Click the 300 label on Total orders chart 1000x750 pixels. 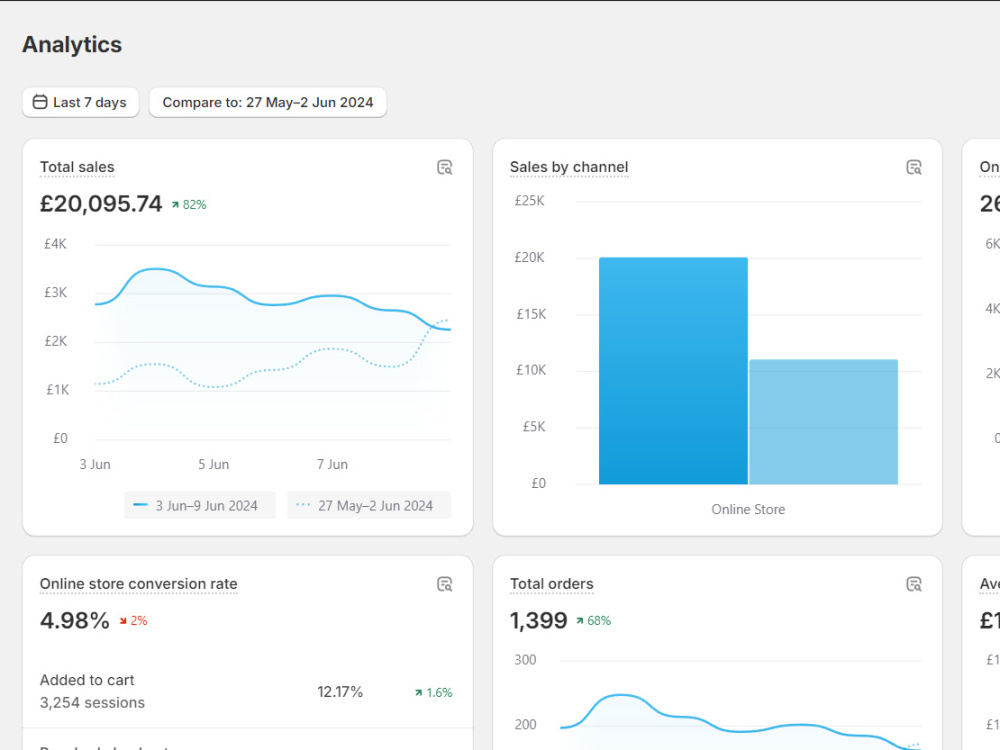tap(526, 660)
